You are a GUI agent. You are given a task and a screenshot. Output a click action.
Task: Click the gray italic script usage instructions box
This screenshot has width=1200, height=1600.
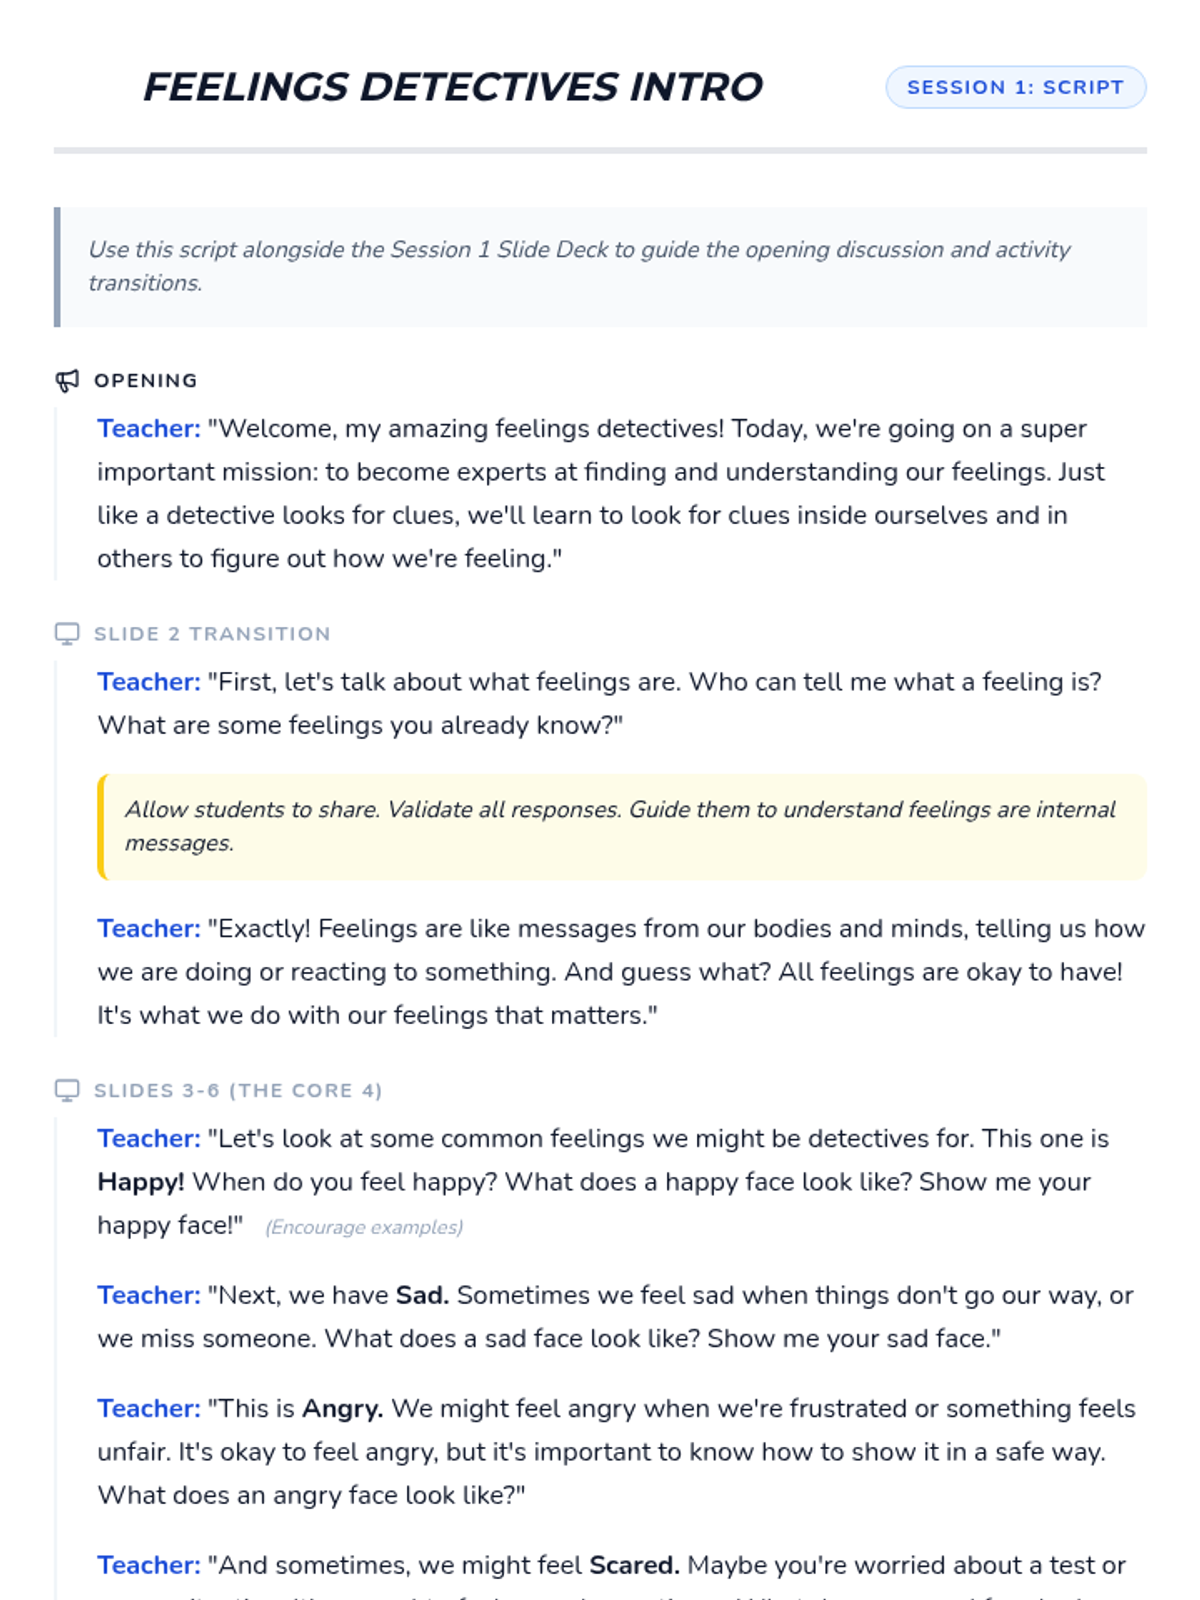(600, 266)
